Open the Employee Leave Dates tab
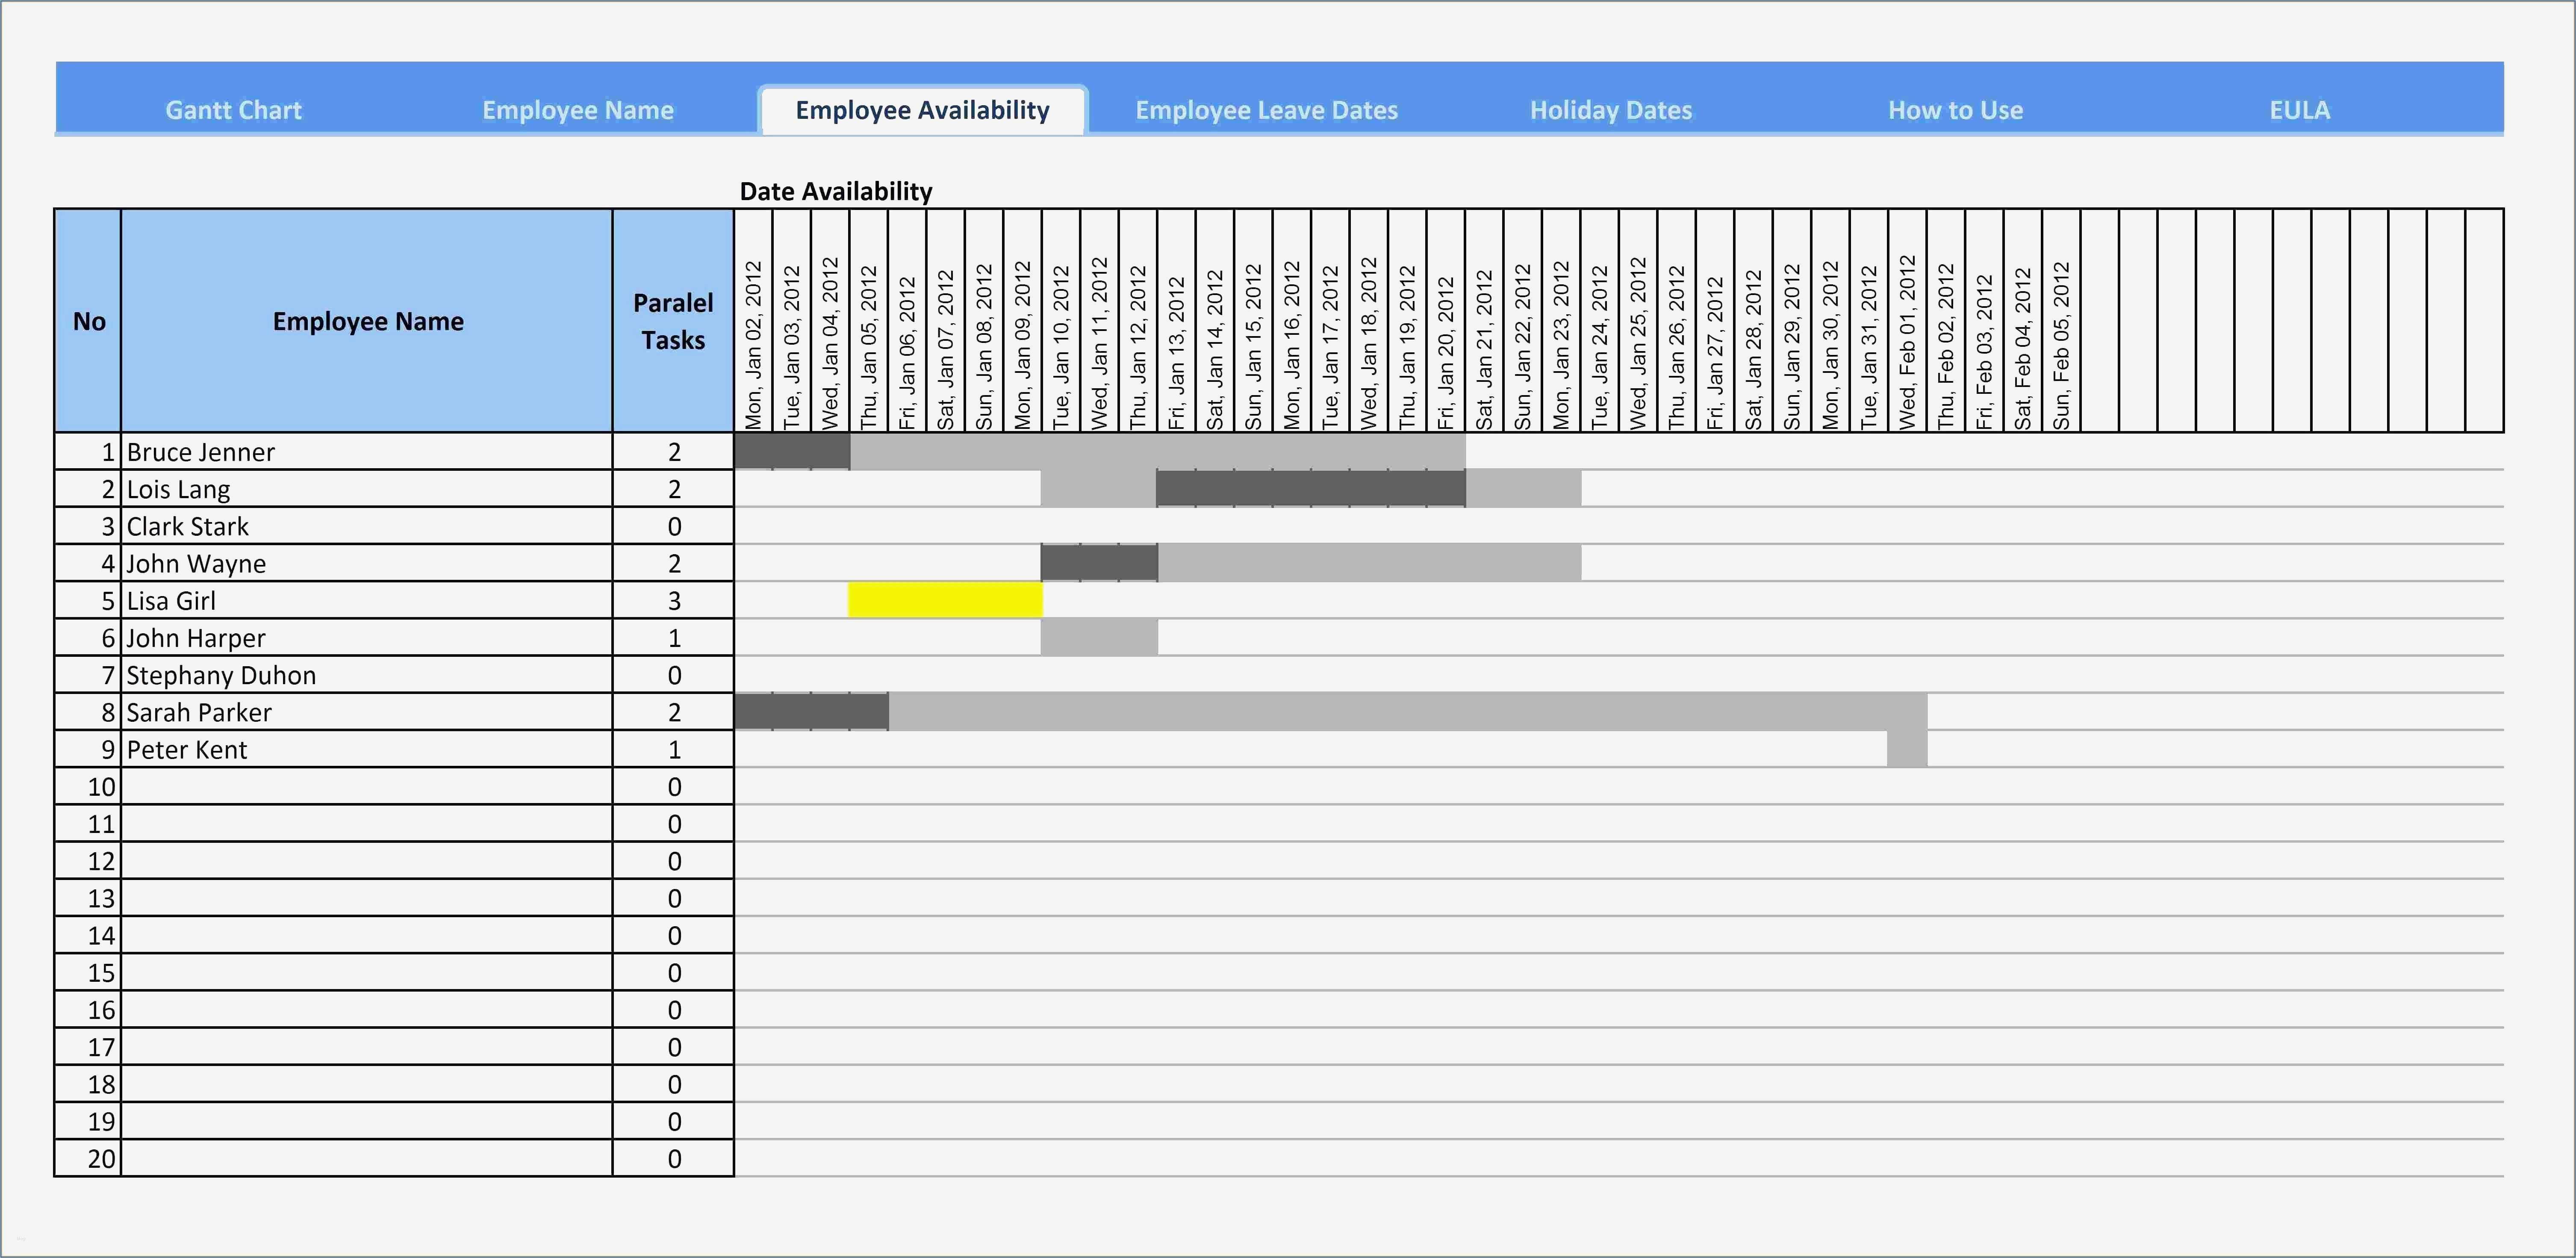 (x=1266, y=110)
